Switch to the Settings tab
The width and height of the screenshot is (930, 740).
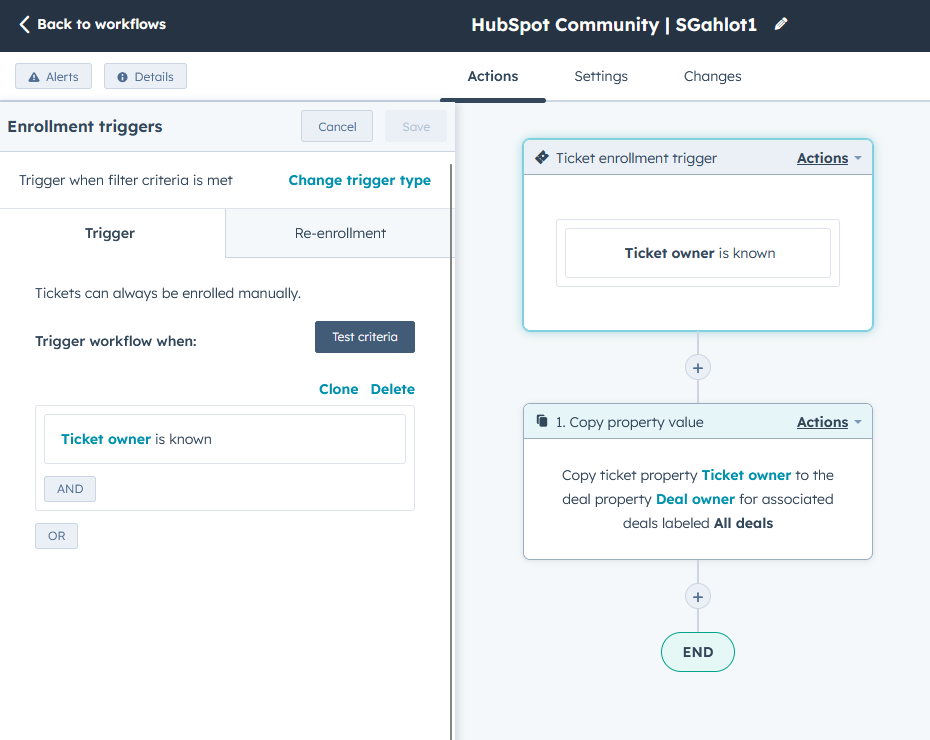[x=600, y=76]
